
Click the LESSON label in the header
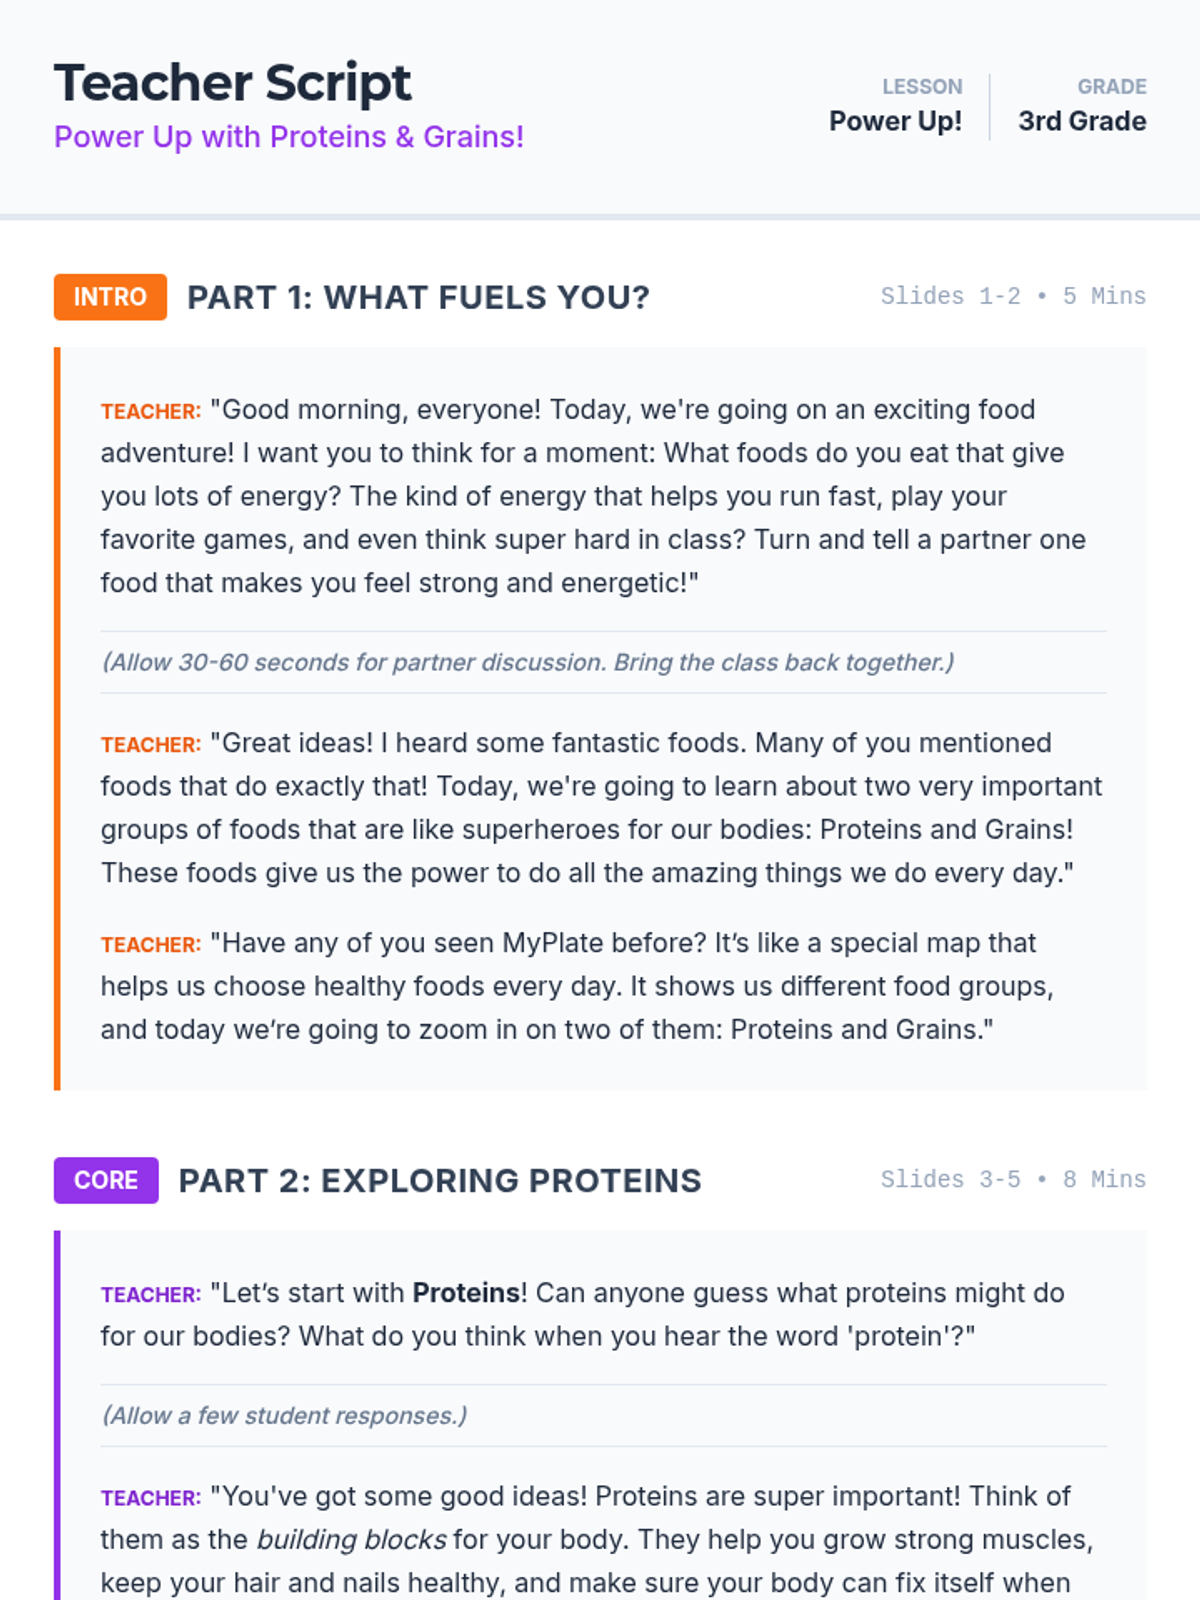tap(922, 87)
